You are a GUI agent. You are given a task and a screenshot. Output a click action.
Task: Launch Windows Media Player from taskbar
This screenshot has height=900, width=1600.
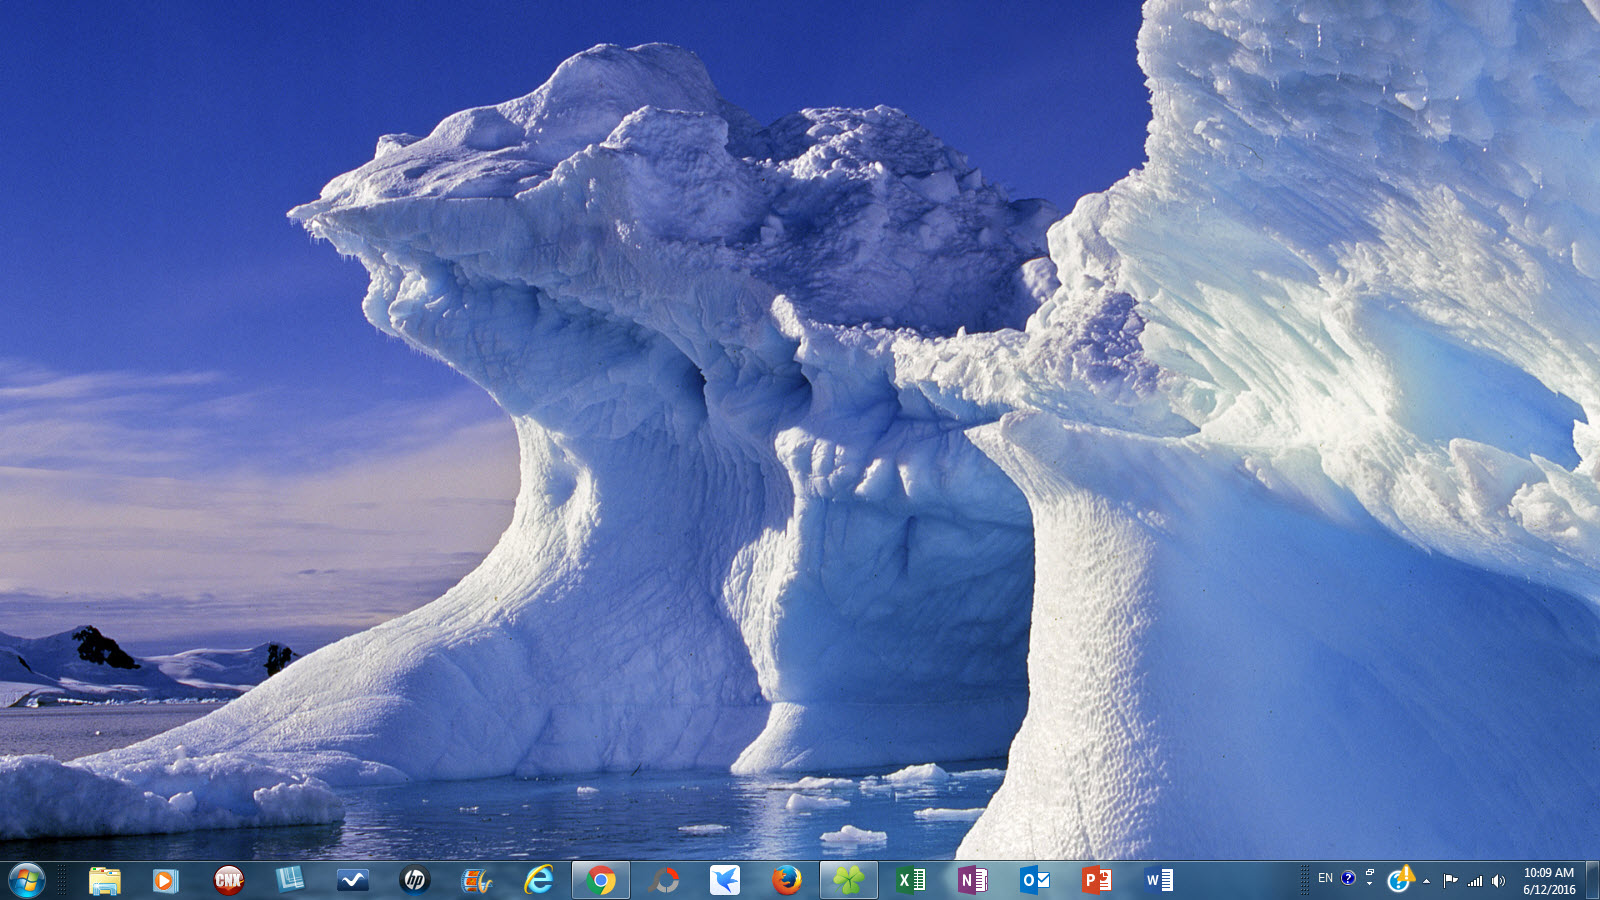(x=166, y=880)
